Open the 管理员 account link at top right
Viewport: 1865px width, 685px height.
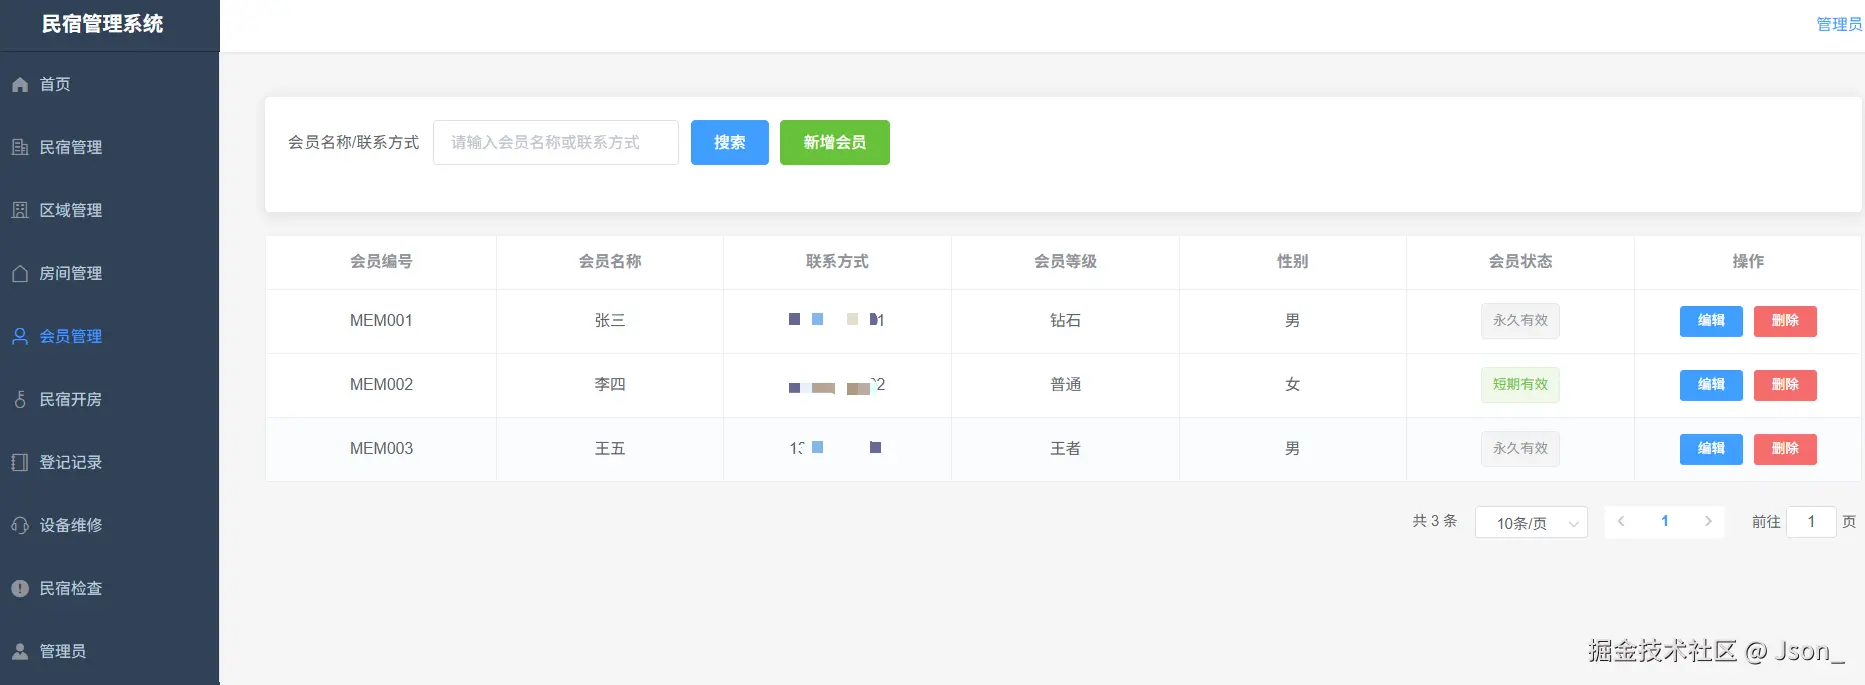(1839, 24)
